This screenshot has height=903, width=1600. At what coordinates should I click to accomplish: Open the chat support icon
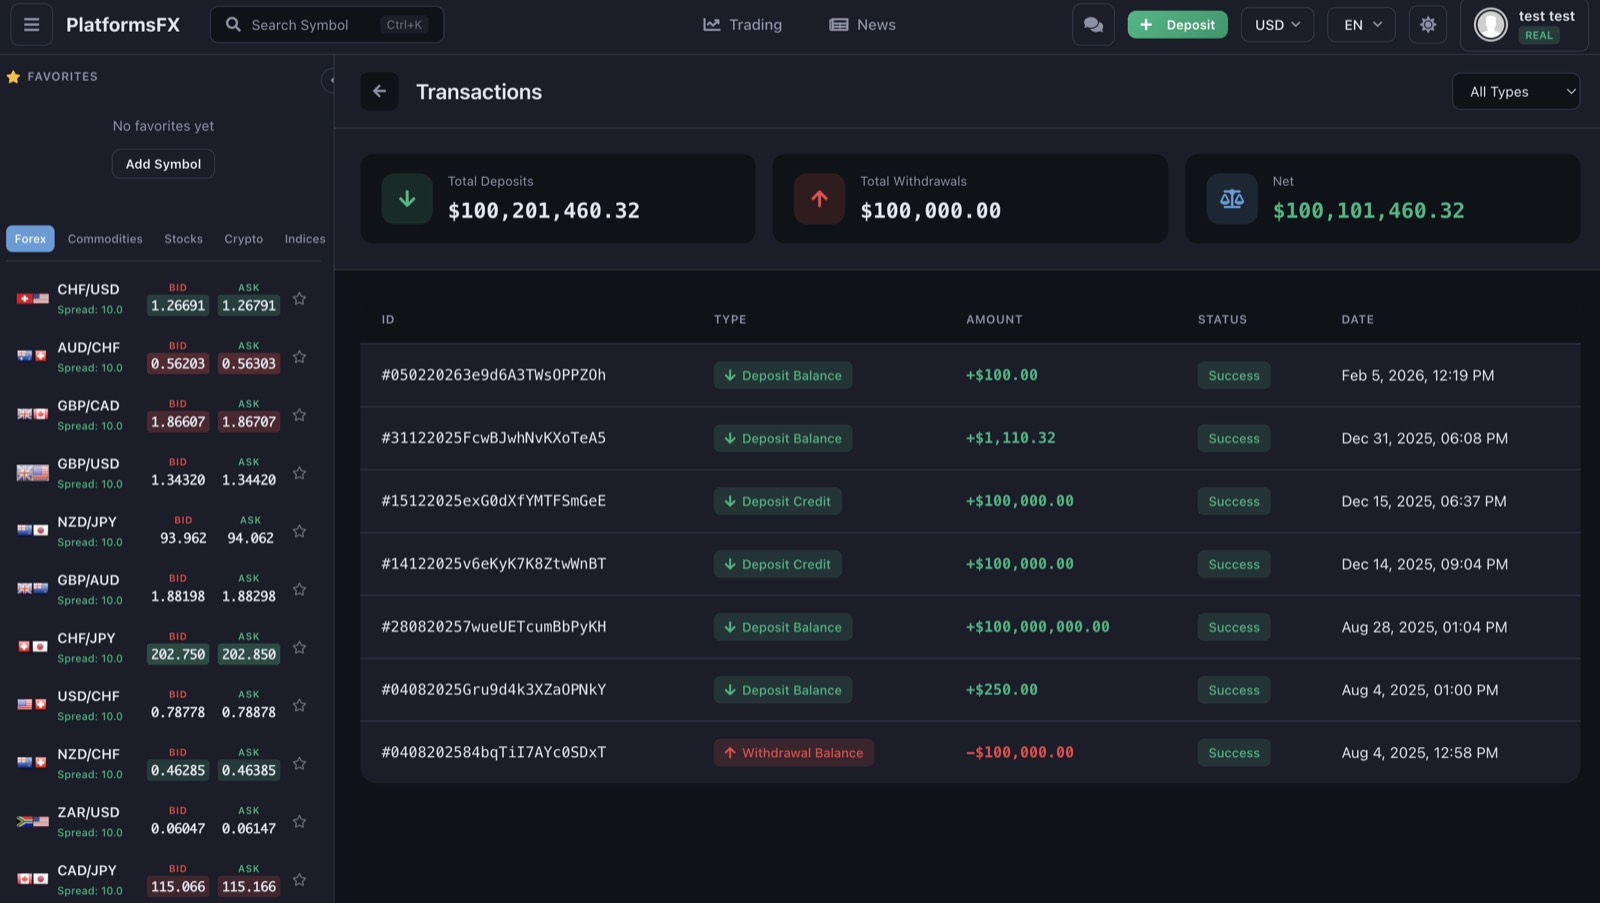click(1093, 24)
